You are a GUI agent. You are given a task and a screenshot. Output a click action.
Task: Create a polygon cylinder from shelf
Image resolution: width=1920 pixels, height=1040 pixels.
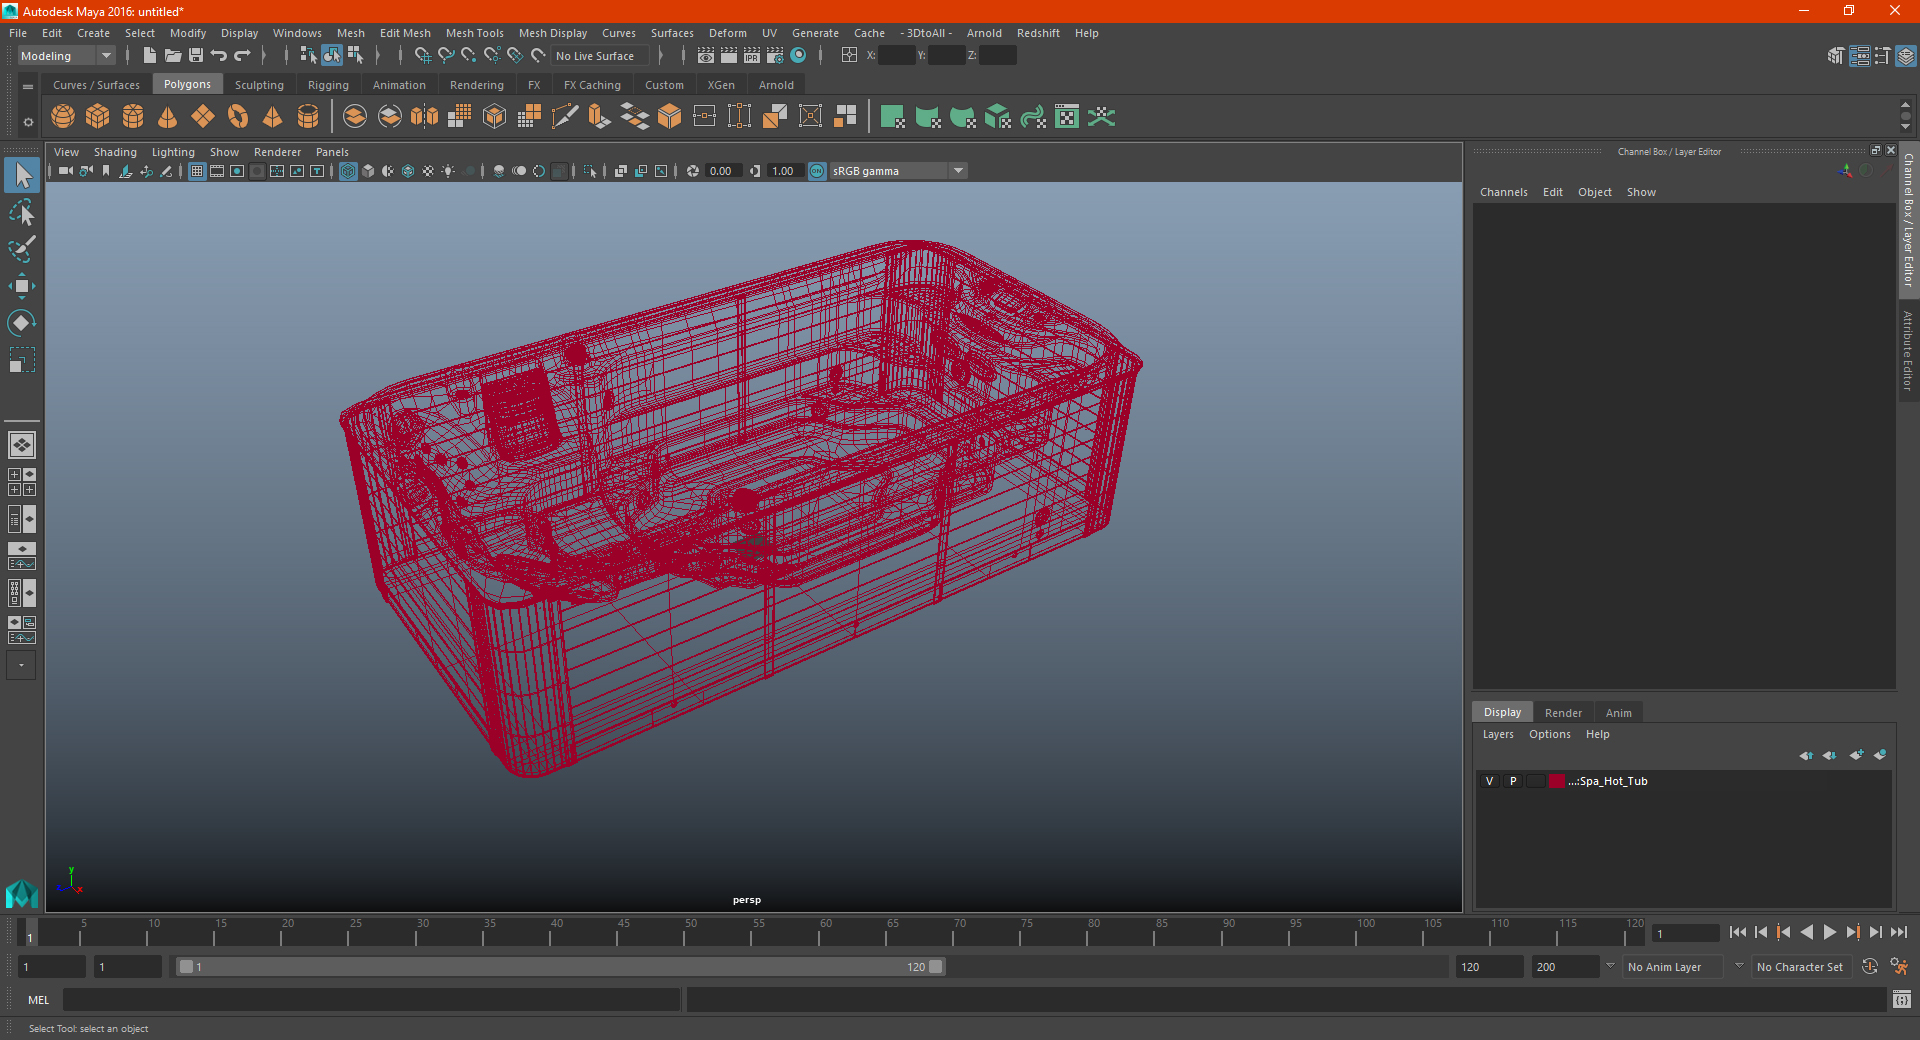pyautogui.click(x=133, y=117)
